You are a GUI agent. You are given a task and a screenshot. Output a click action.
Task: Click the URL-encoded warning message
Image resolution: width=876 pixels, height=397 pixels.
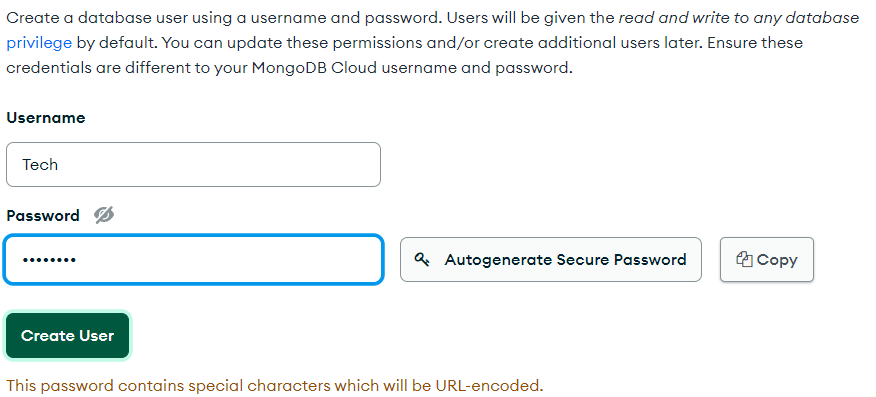[274, 385]
